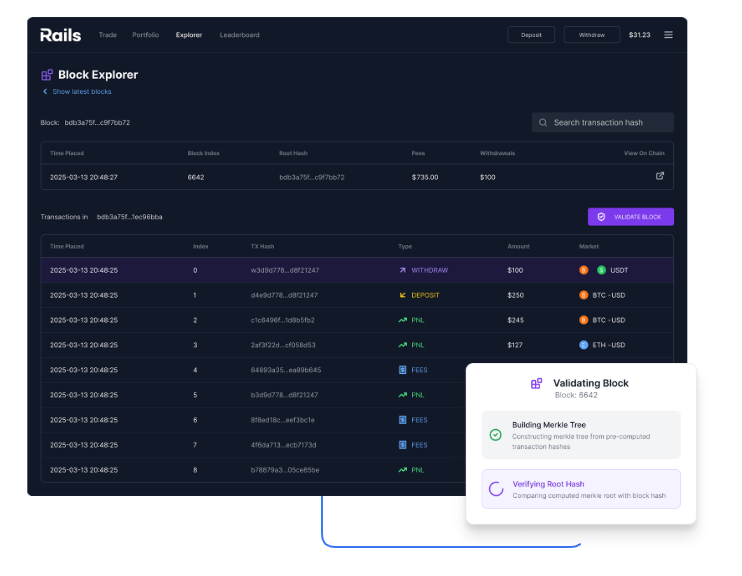742x576 pixels.
Task: Click TX hash 84893a35...ea89b645
Action: click(286, 370)
